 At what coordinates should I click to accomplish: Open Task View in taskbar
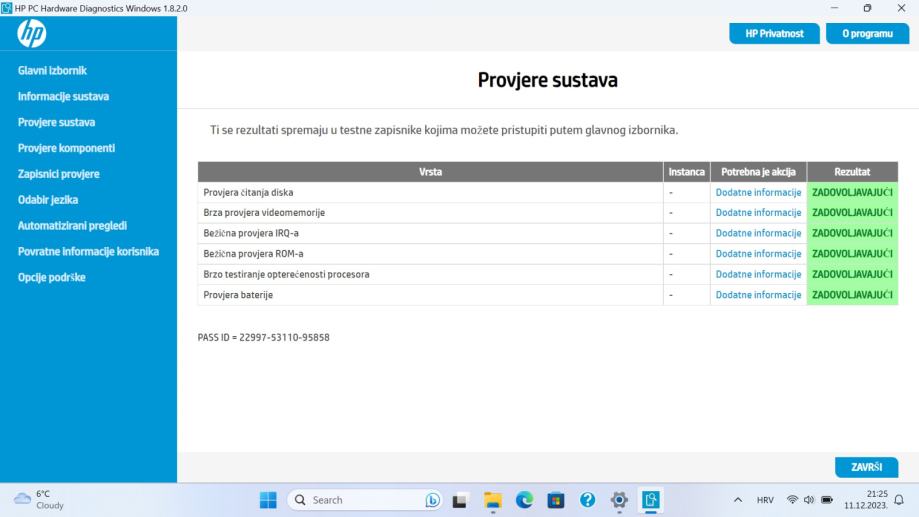[460, 500]
